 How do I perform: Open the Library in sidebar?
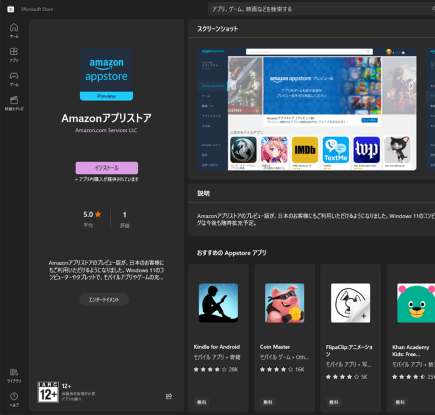[14, 376]
